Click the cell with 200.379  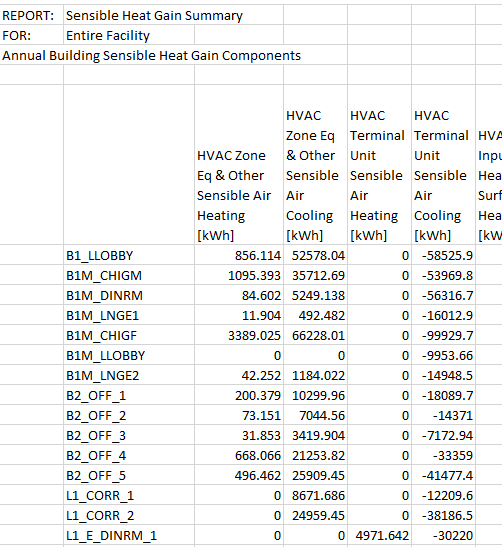[x=239, y=396]
